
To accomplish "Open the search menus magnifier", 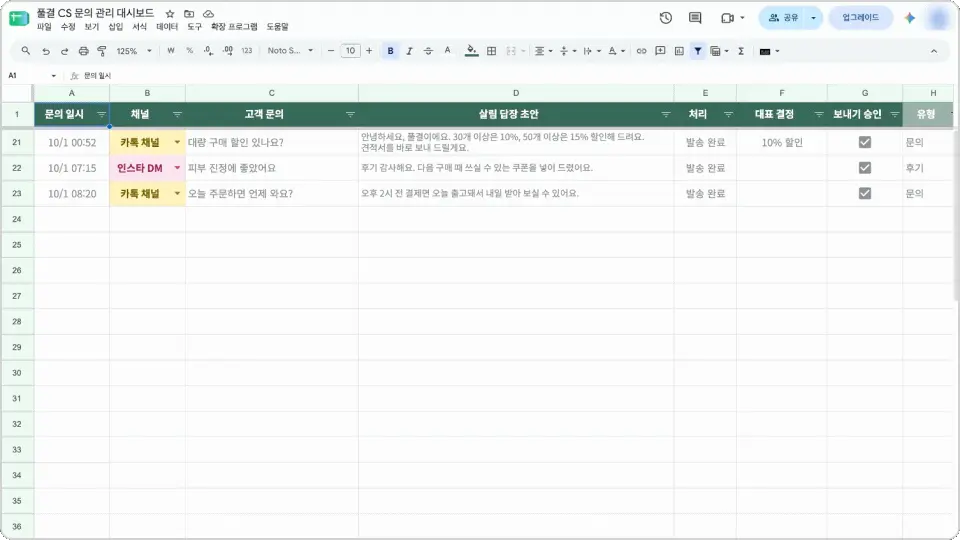I will pyautogui.click(x=25, y=51).
